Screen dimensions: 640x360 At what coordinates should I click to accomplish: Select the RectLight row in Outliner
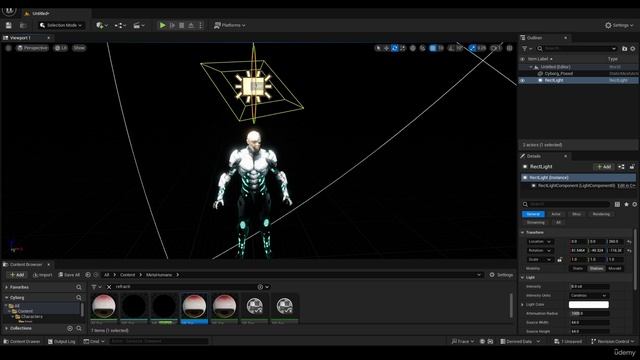click(x=579, y=80)
